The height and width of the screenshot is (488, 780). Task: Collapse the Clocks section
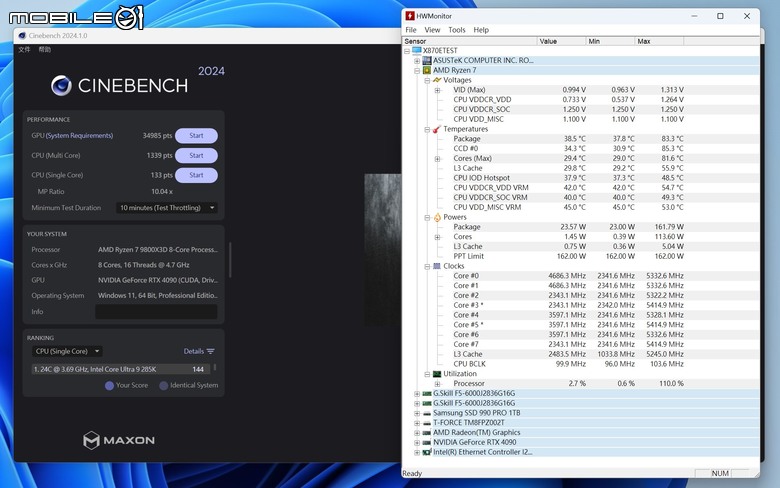[x=427, y=266]
